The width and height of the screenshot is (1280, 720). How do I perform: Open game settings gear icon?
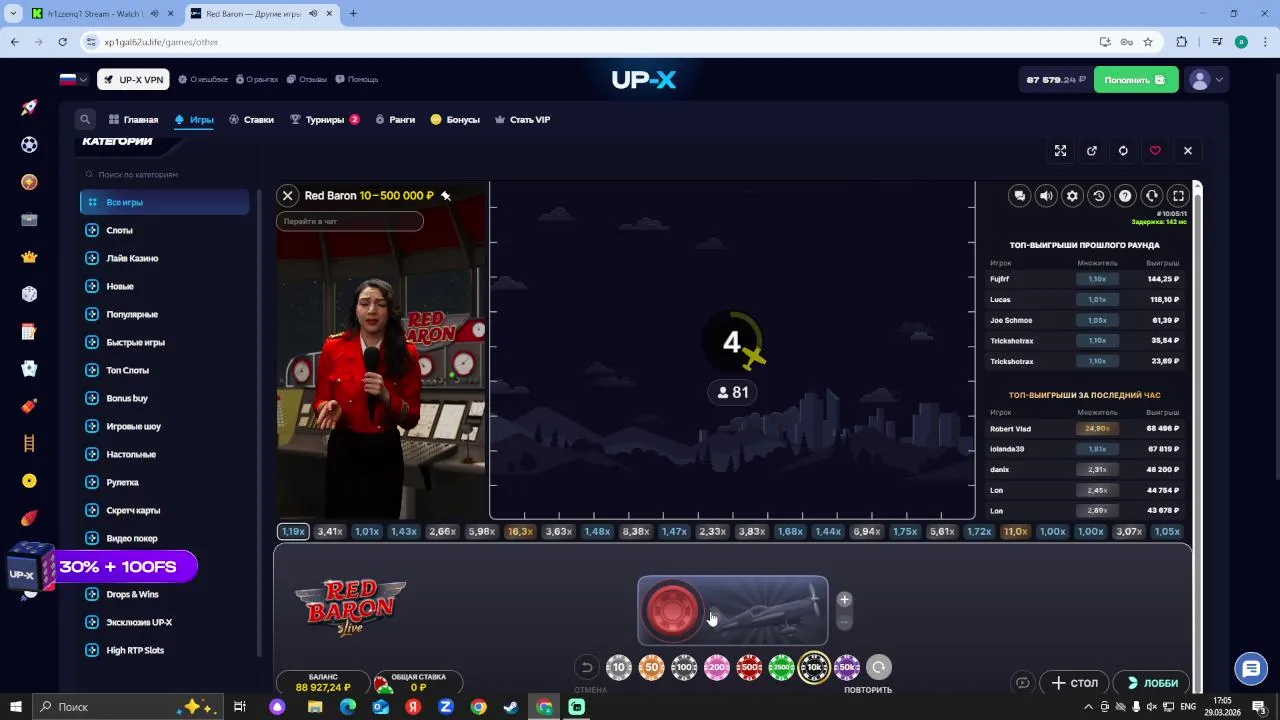(x=1072, y=196)
